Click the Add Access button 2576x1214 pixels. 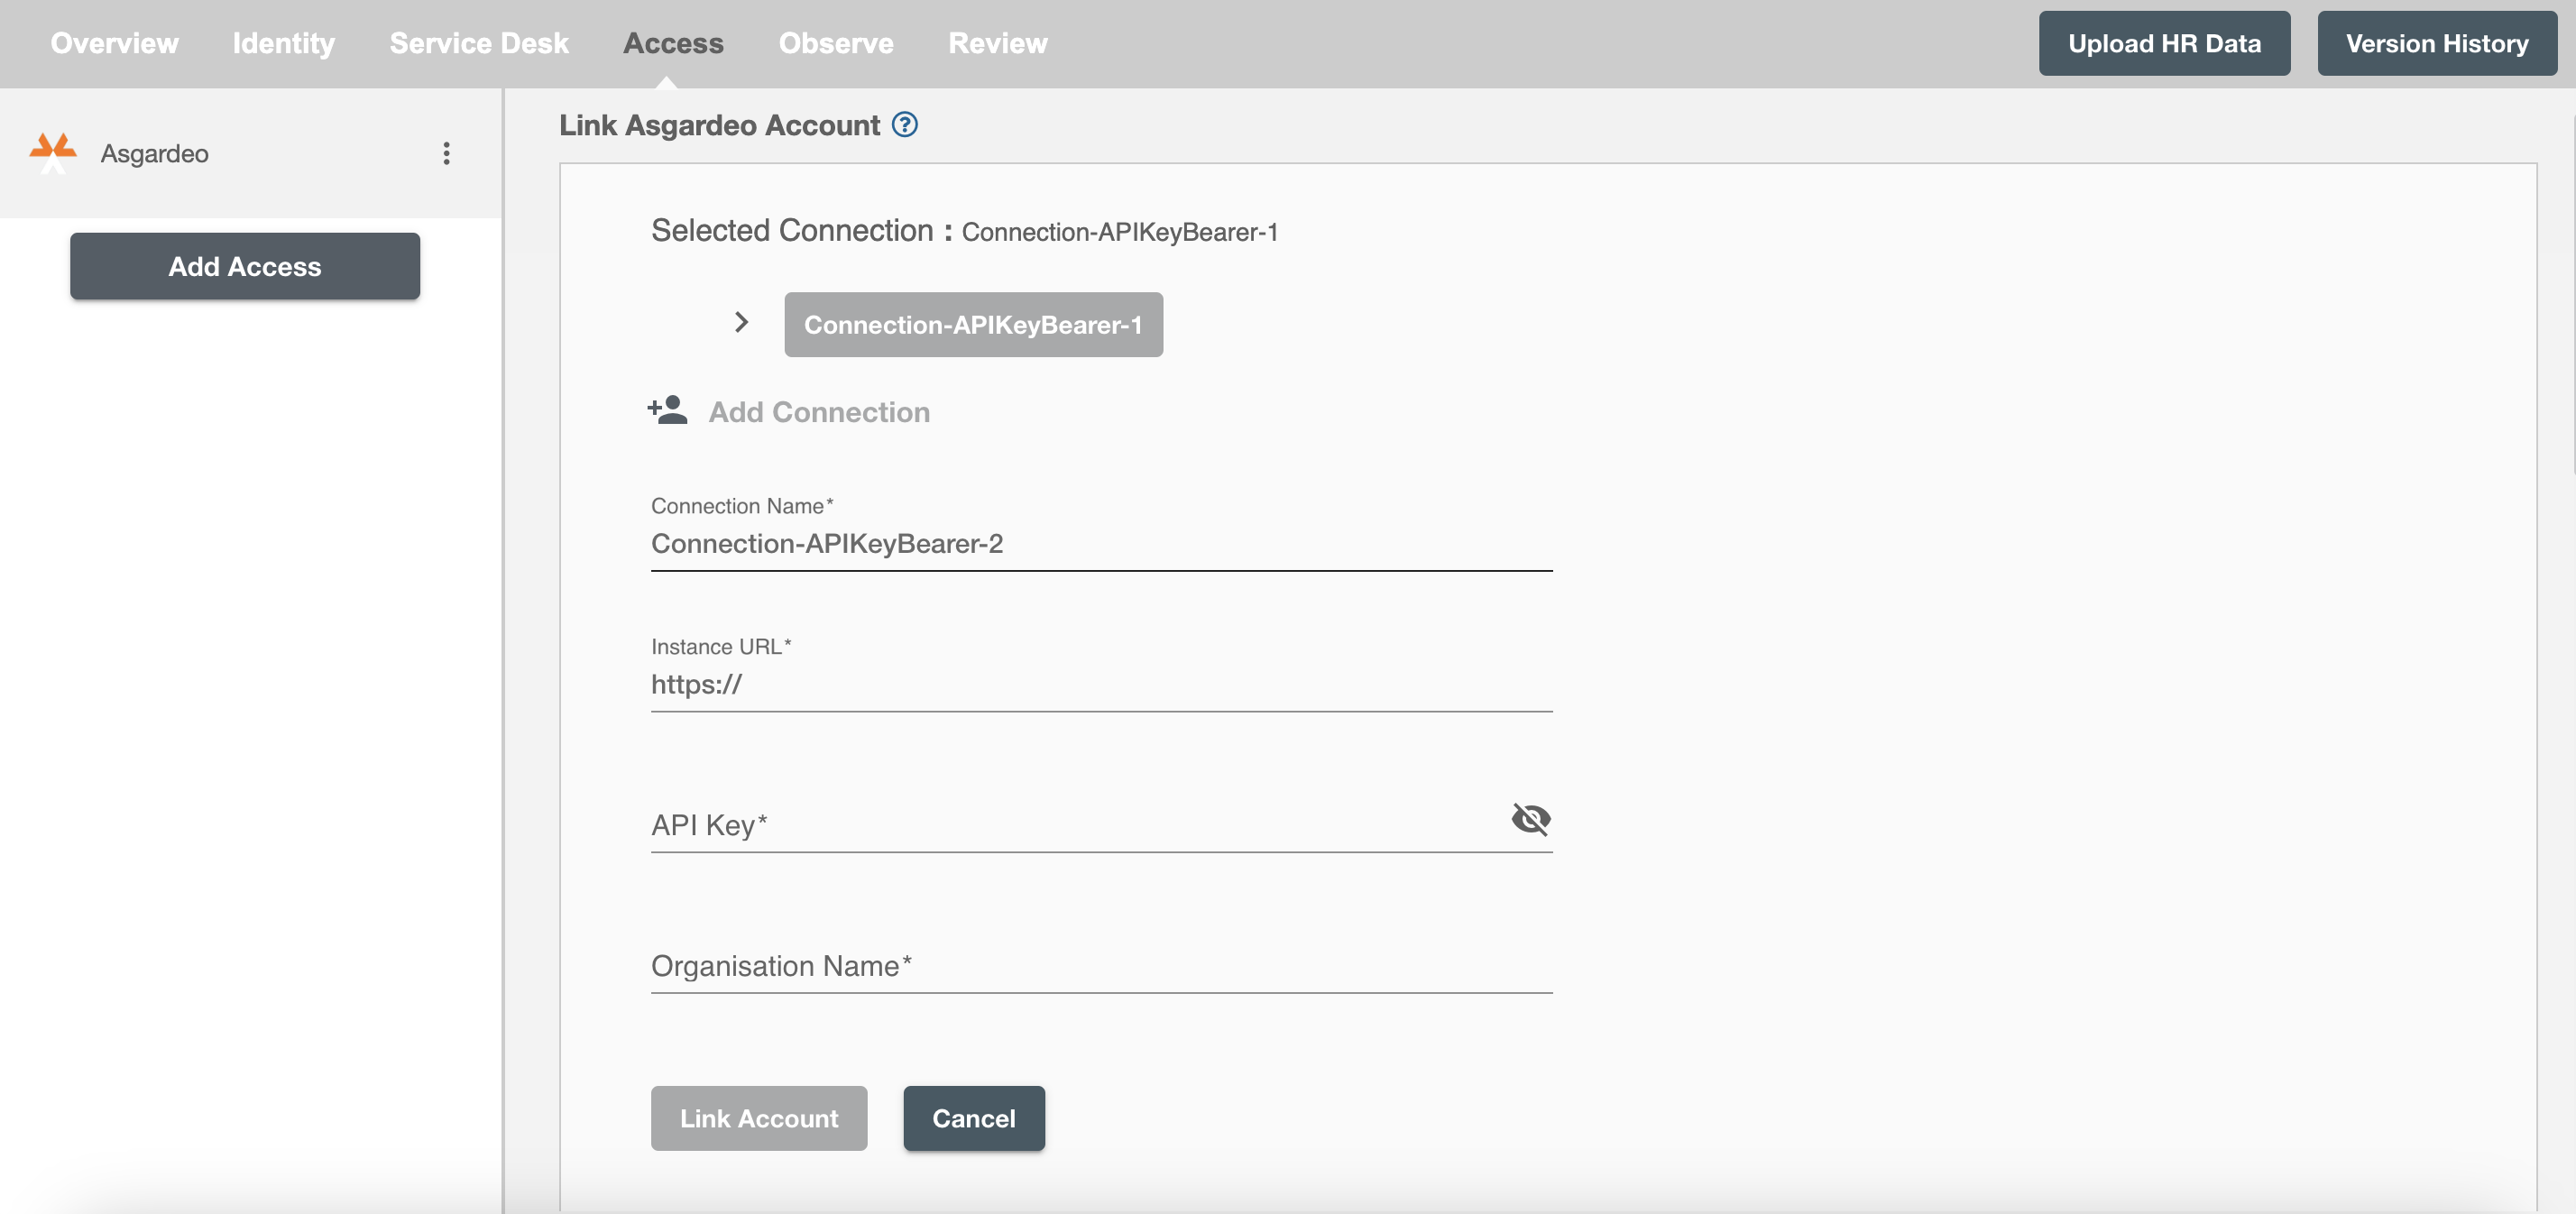244,264
